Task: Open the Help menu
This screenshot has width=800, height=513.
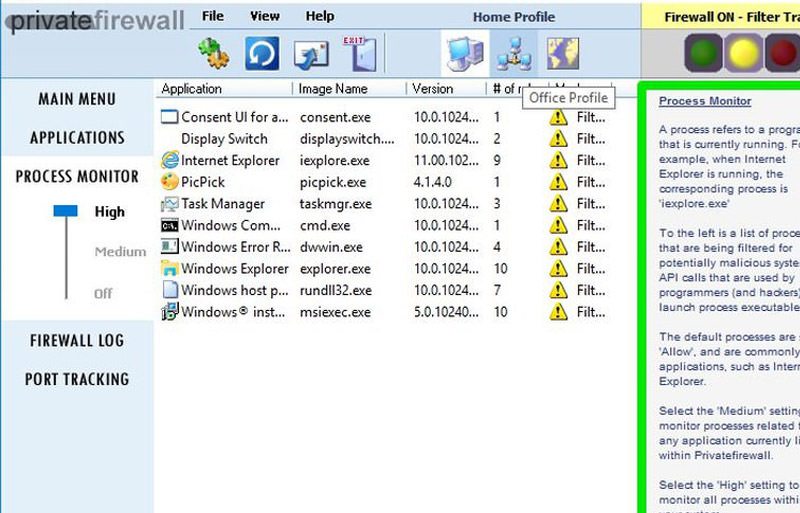Action: (320, 16)
